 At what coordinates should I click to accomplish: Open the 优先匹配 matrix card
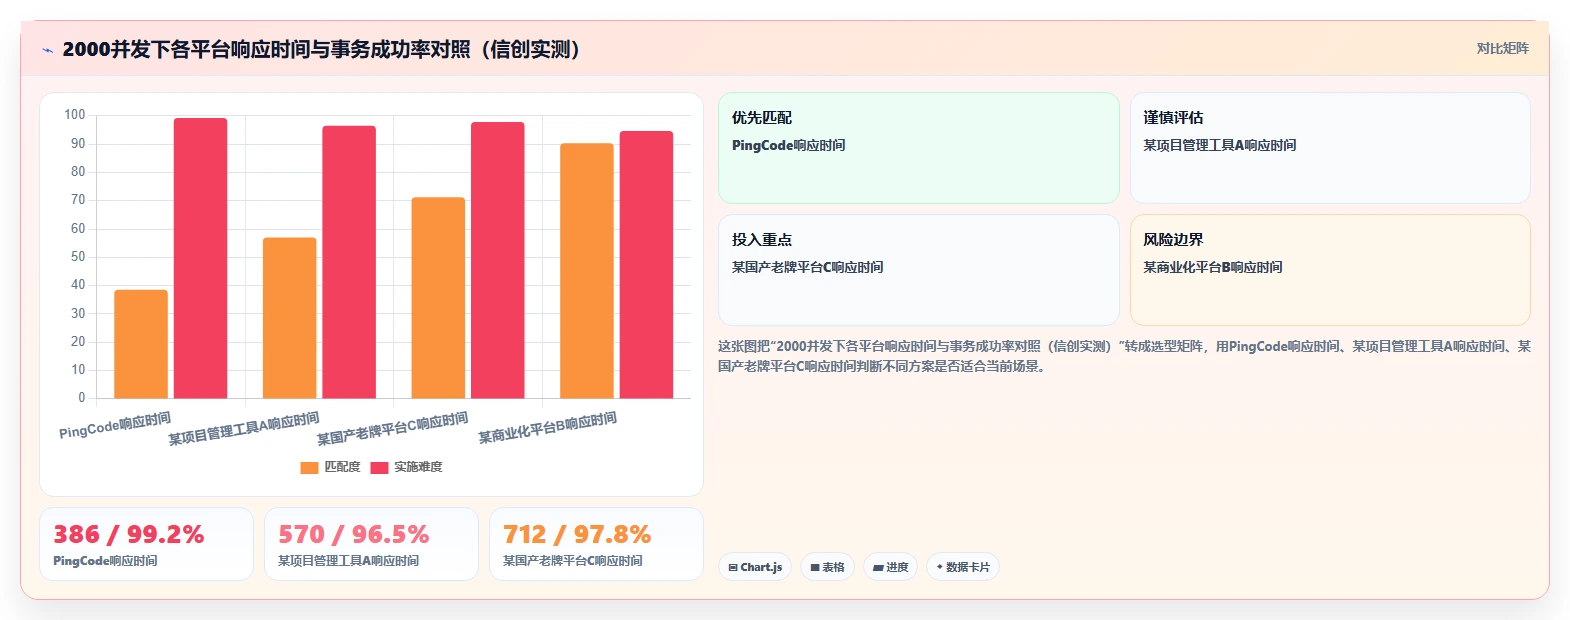tap(918, 148)
